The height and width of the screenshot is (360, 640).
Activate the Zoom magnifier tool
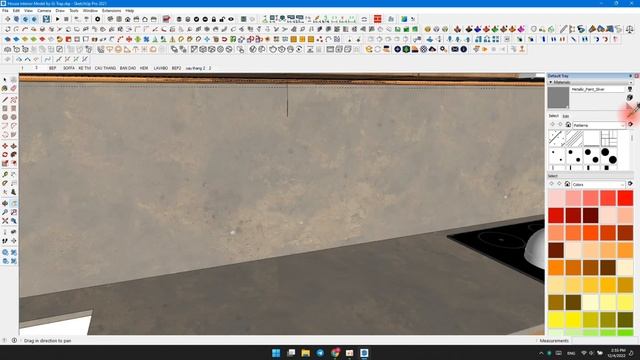click(x=5, y=212)
